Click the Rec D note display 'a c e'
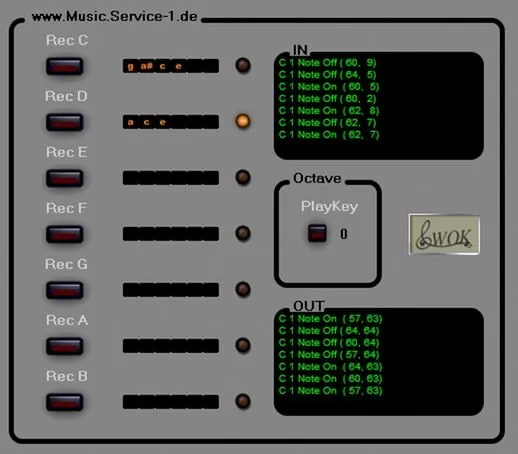This screenshot has width=518, height=454. coord(171,122)
